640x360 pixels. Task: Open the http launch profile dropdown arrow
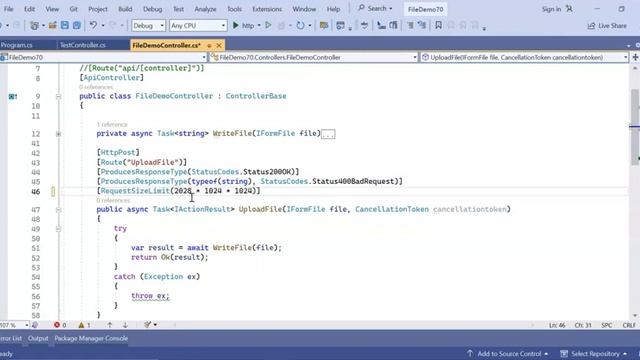[x=259, y=26]
